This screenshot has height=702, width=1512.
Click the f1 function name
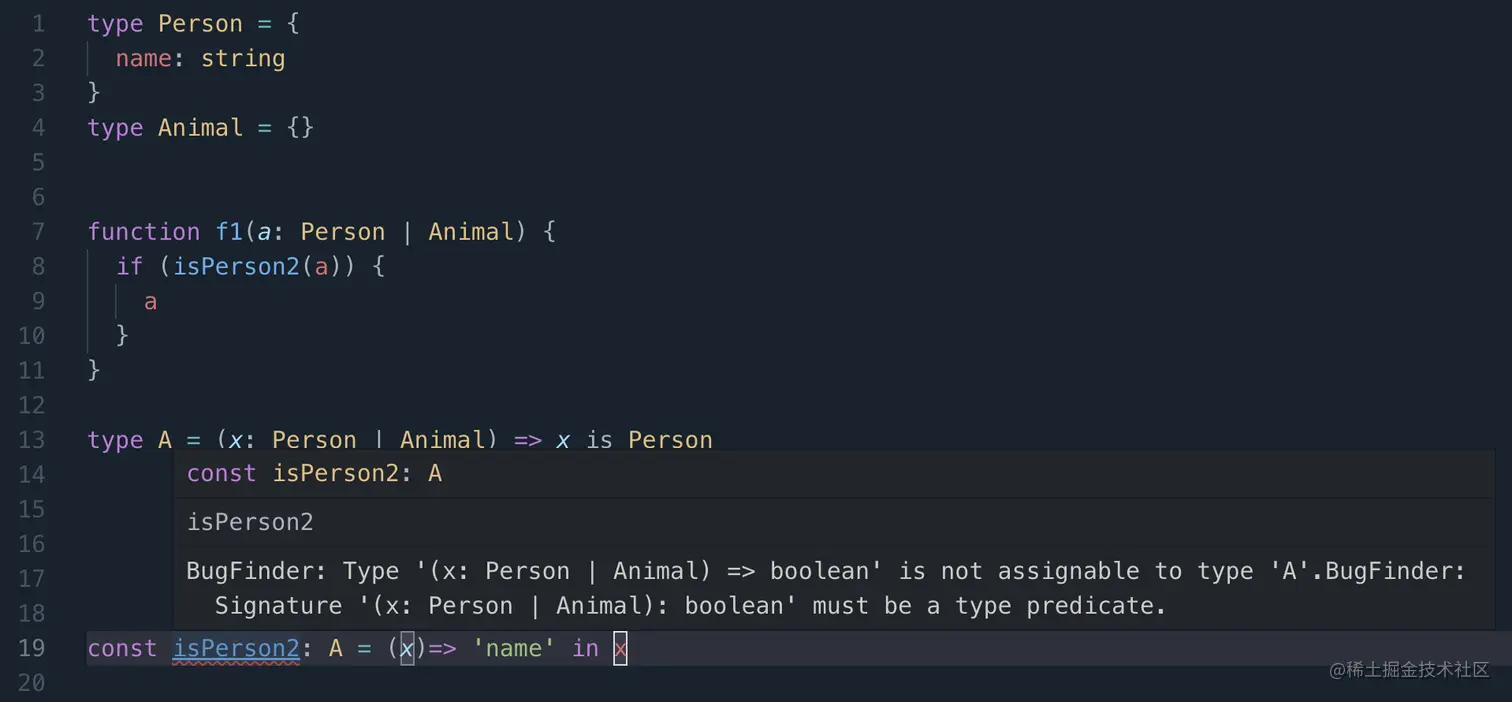(x=229, y=232)
